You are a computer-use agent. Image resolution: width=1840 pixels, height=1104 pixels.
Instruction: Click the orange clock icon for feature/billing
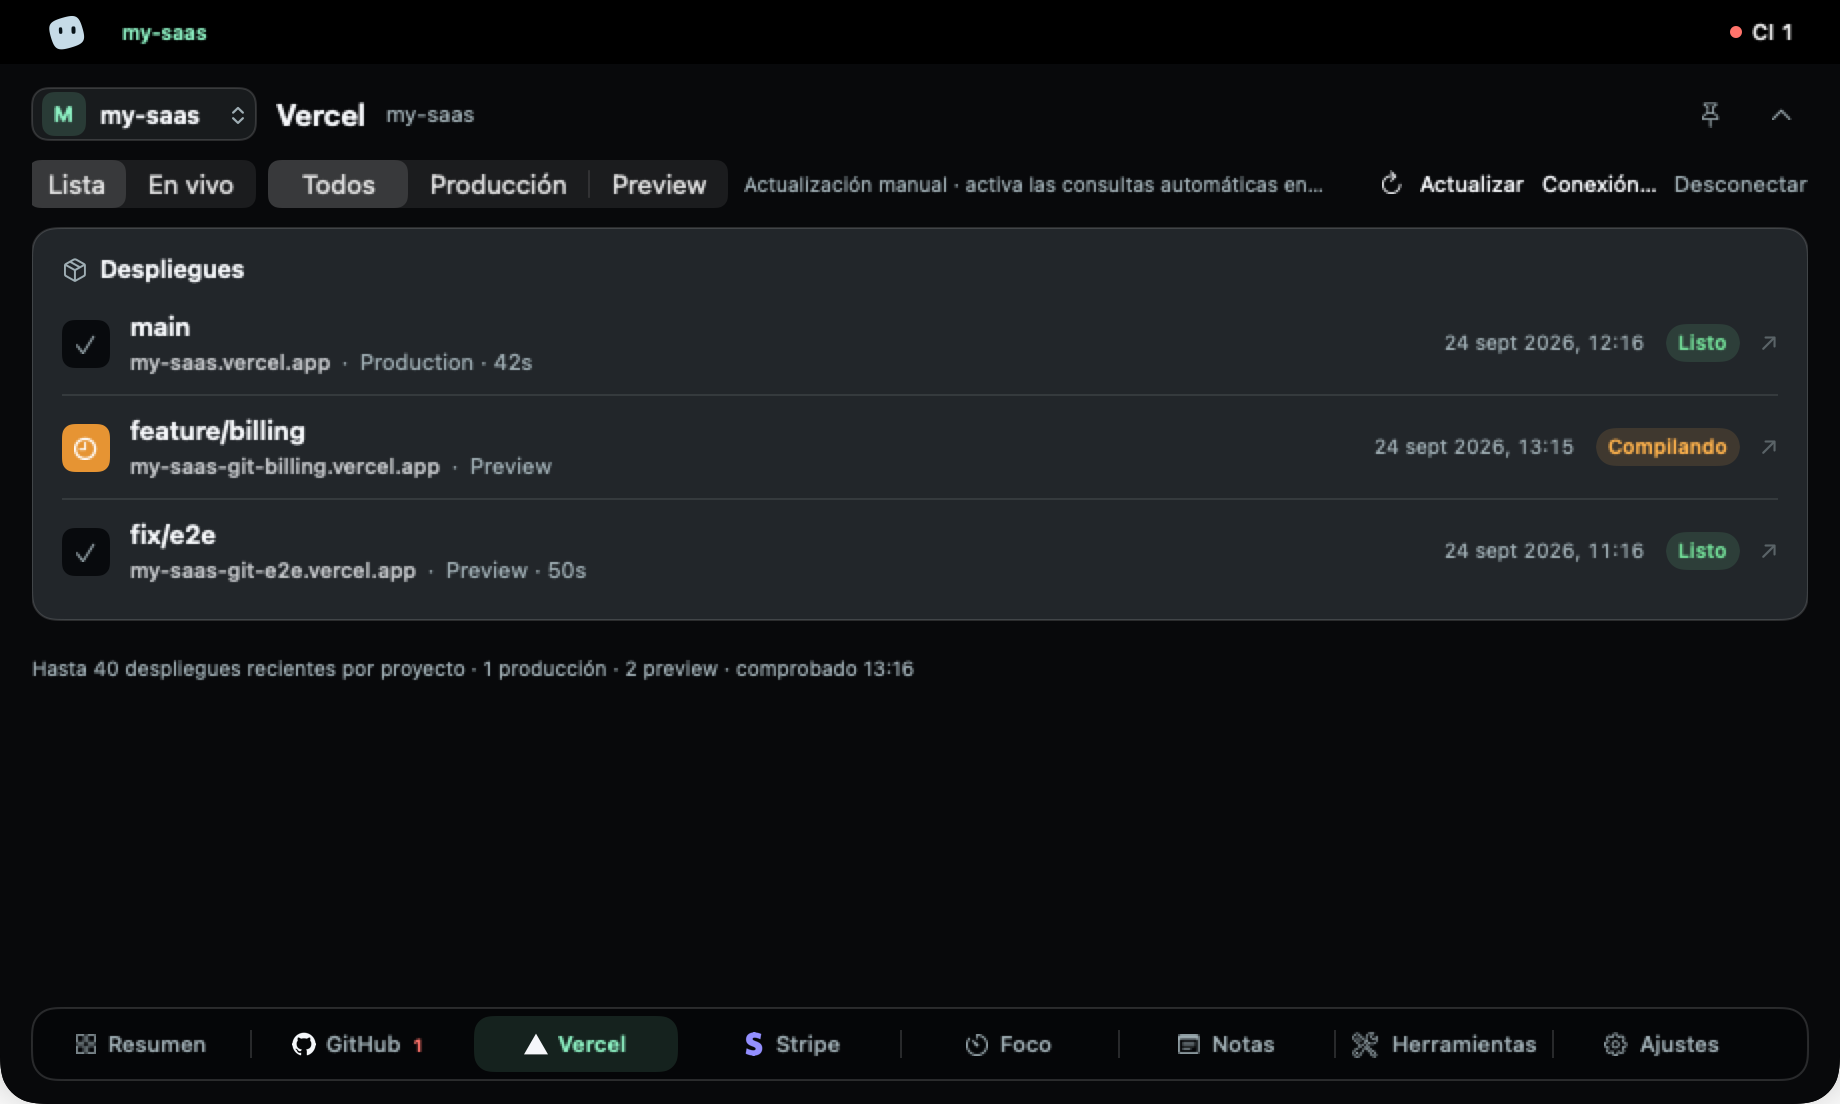coord(86,448)
